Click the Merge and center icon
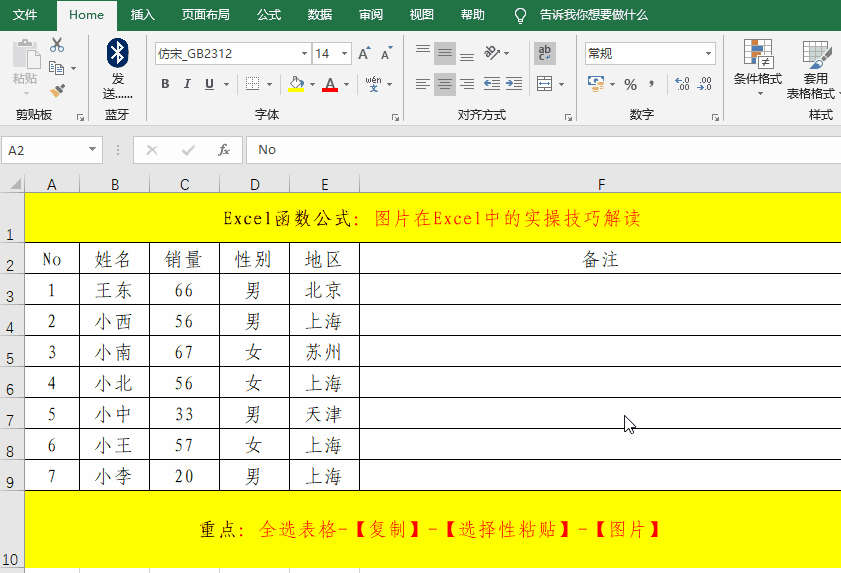Image resolution: width=841 pixels, height=573 pixels. [544, 84]
